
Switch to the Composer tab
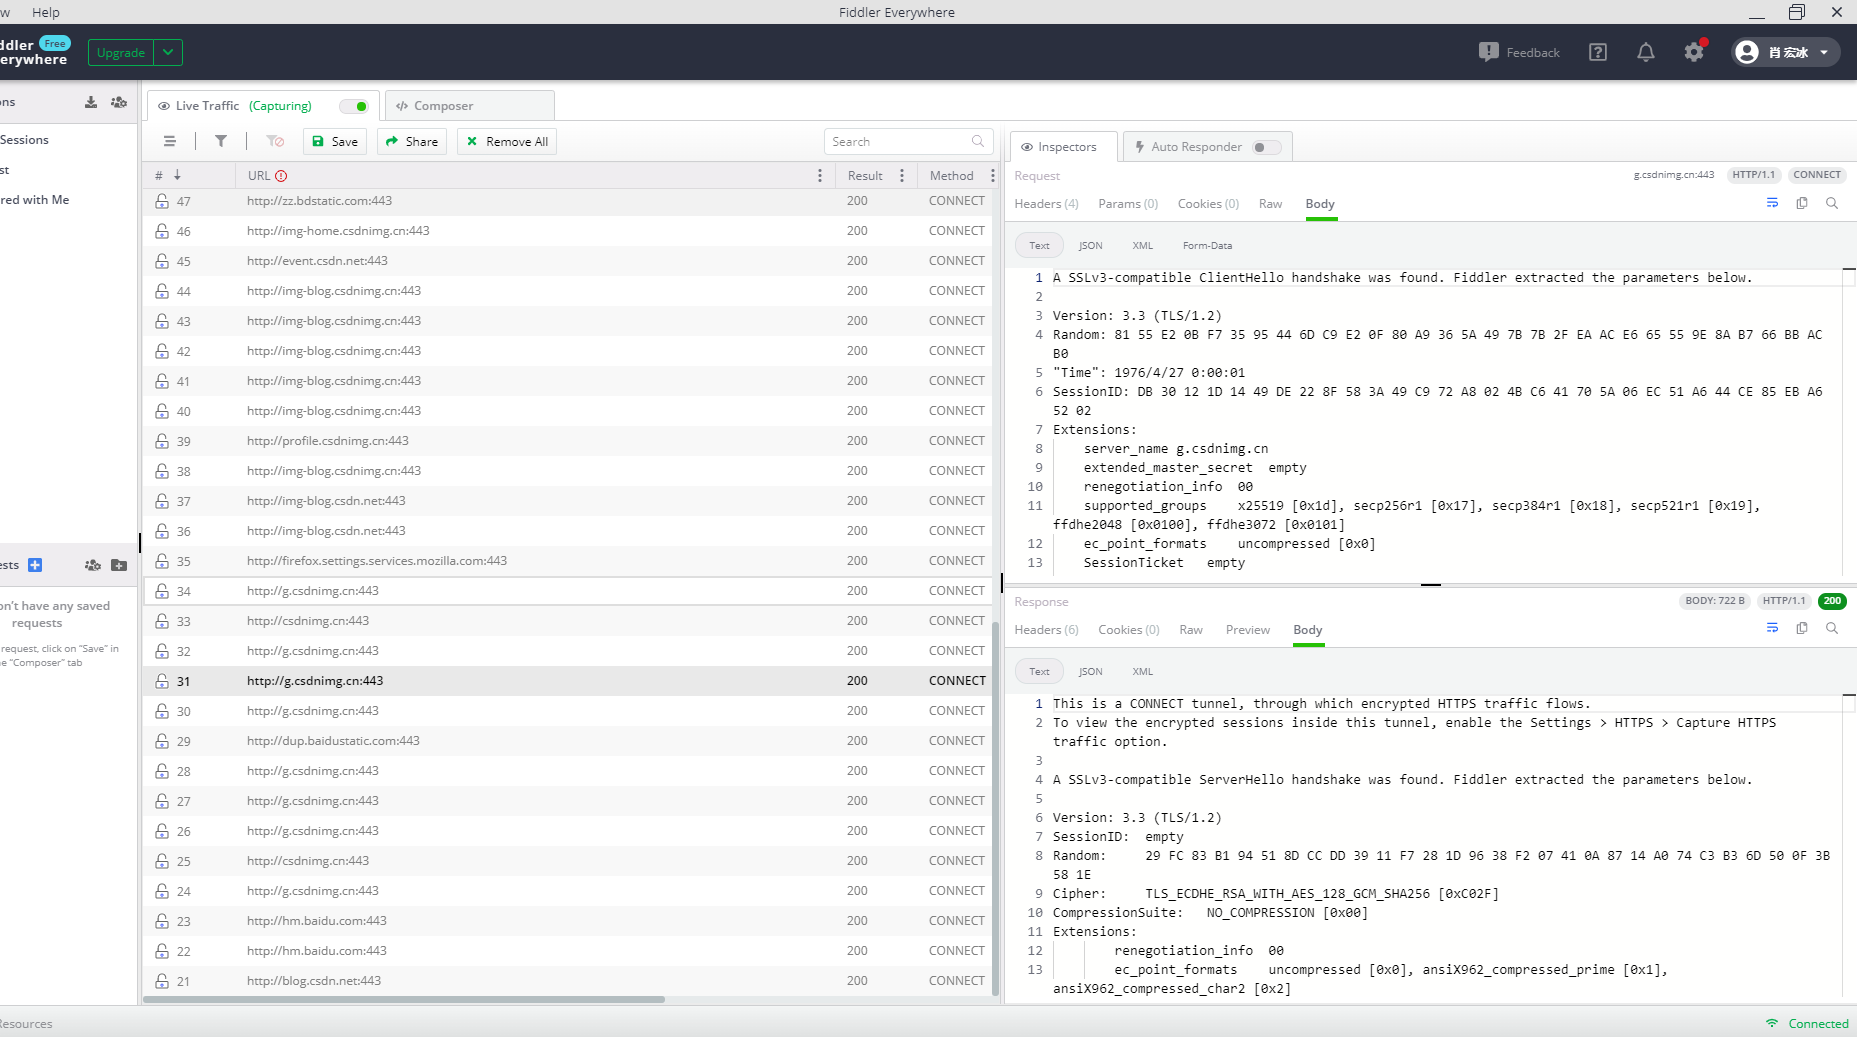443,106
